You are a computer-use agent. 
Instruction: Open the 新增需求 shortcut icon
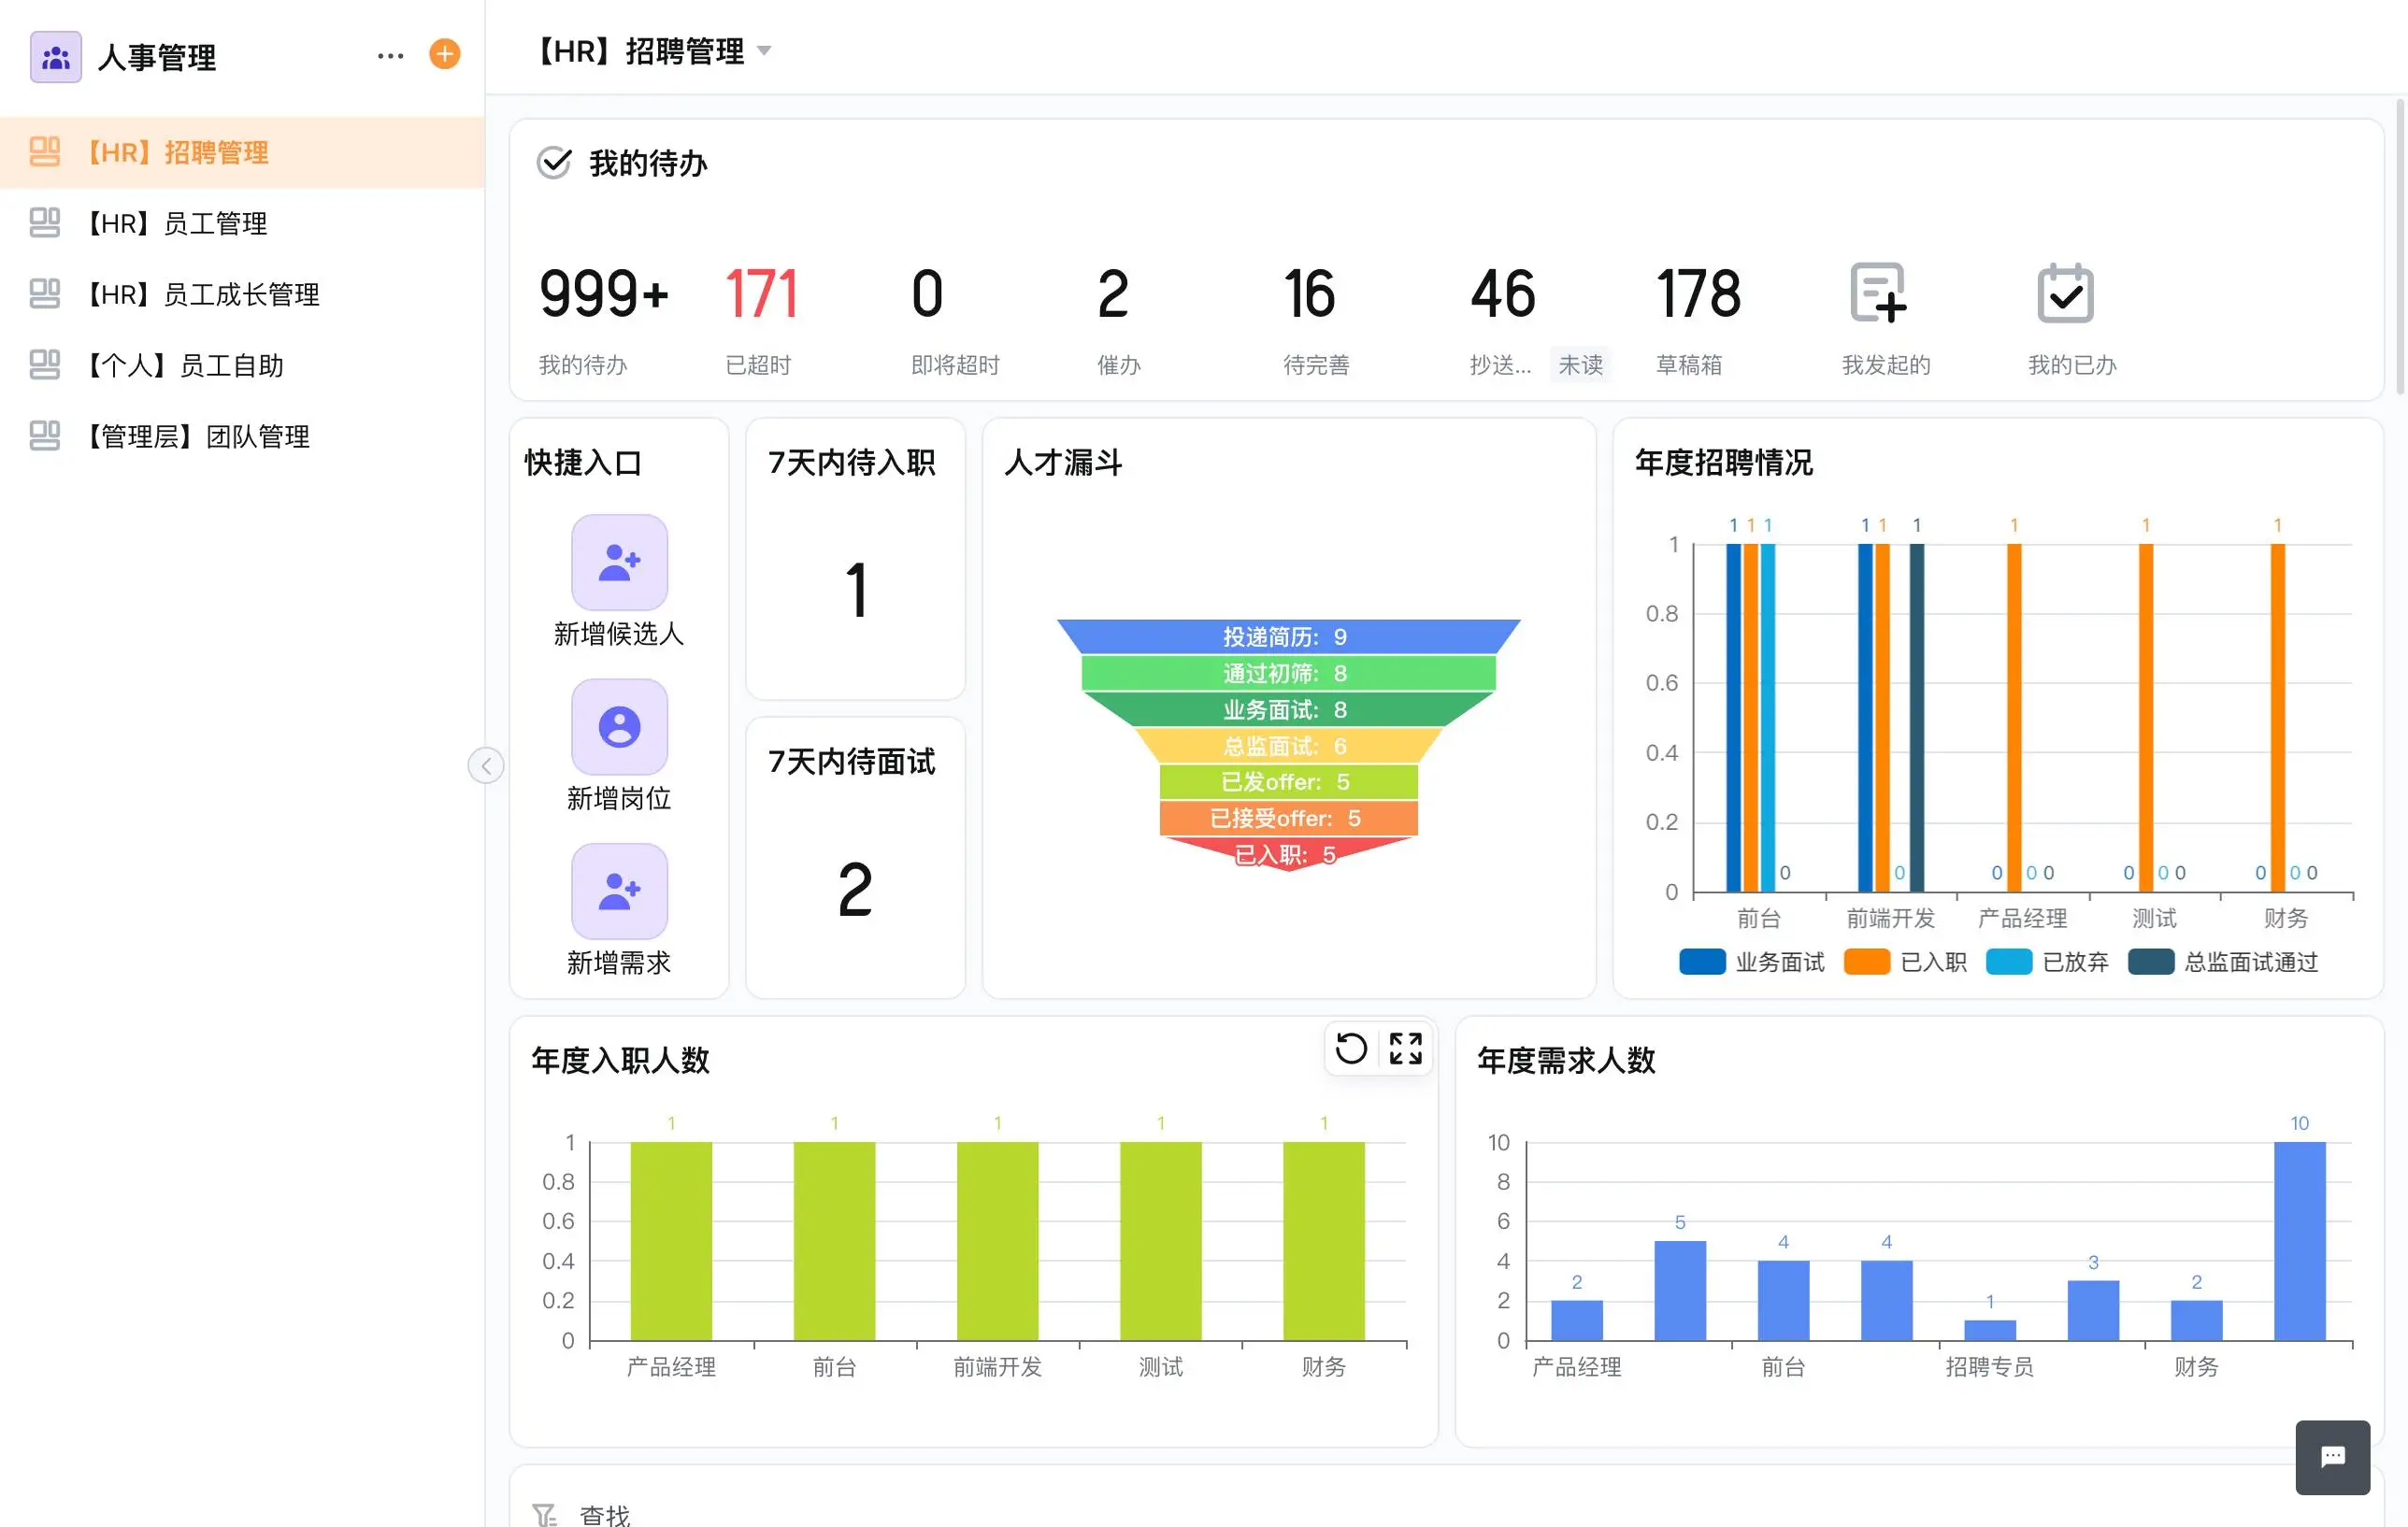pos(619,891)
